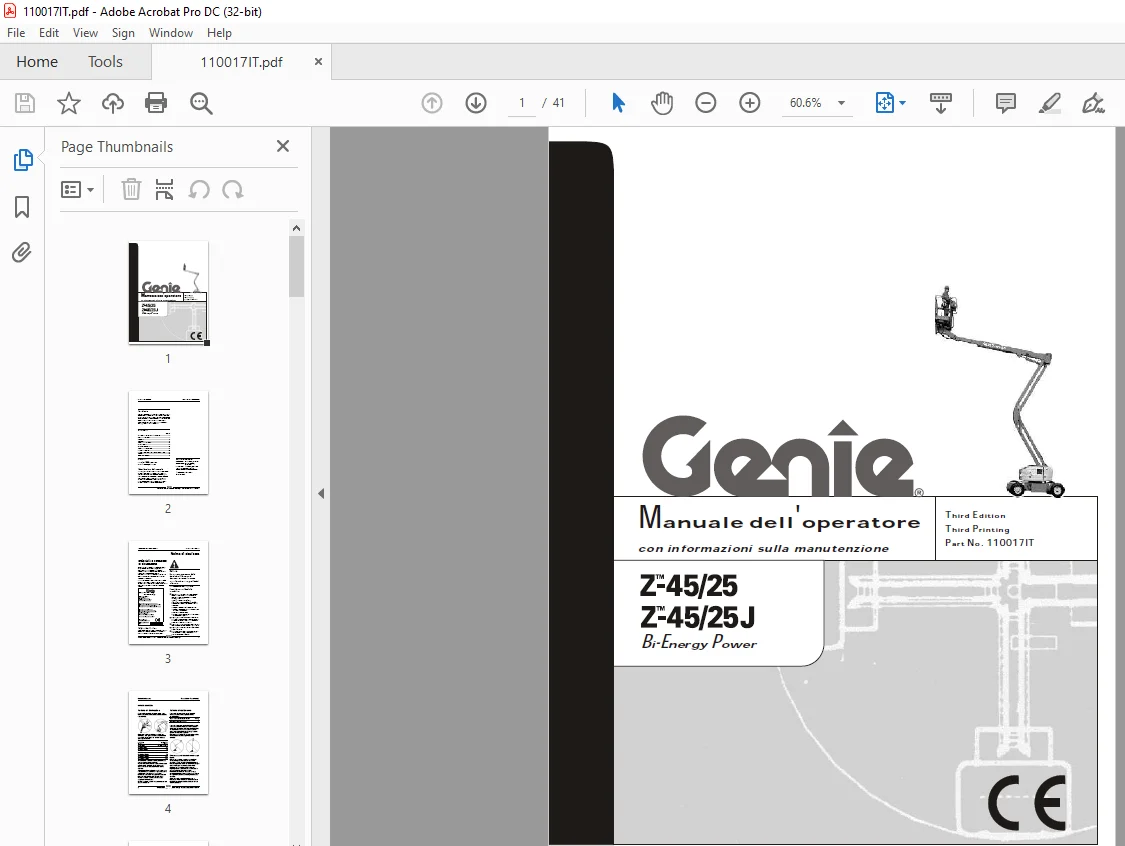
Task: Open the File menu
Action: tap(16, 33)
